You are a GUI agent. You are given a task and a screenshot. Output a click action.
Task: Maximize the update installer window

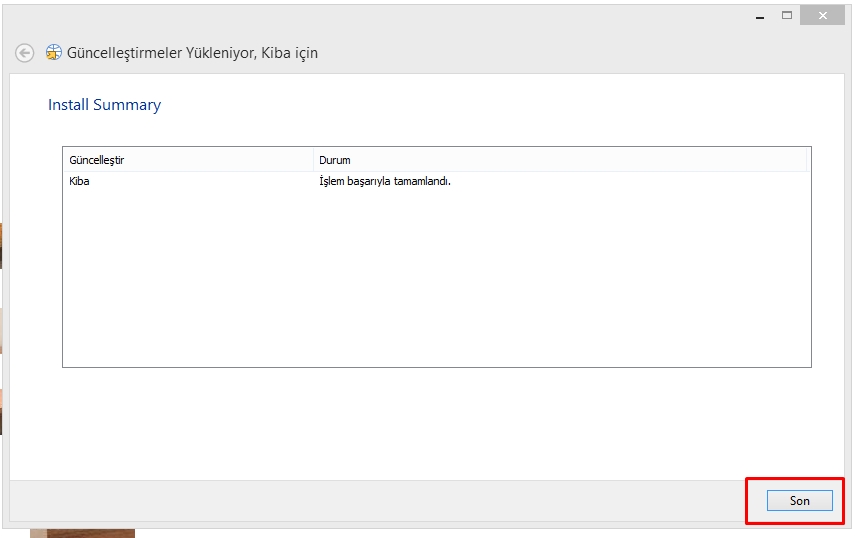coord(787,15)
